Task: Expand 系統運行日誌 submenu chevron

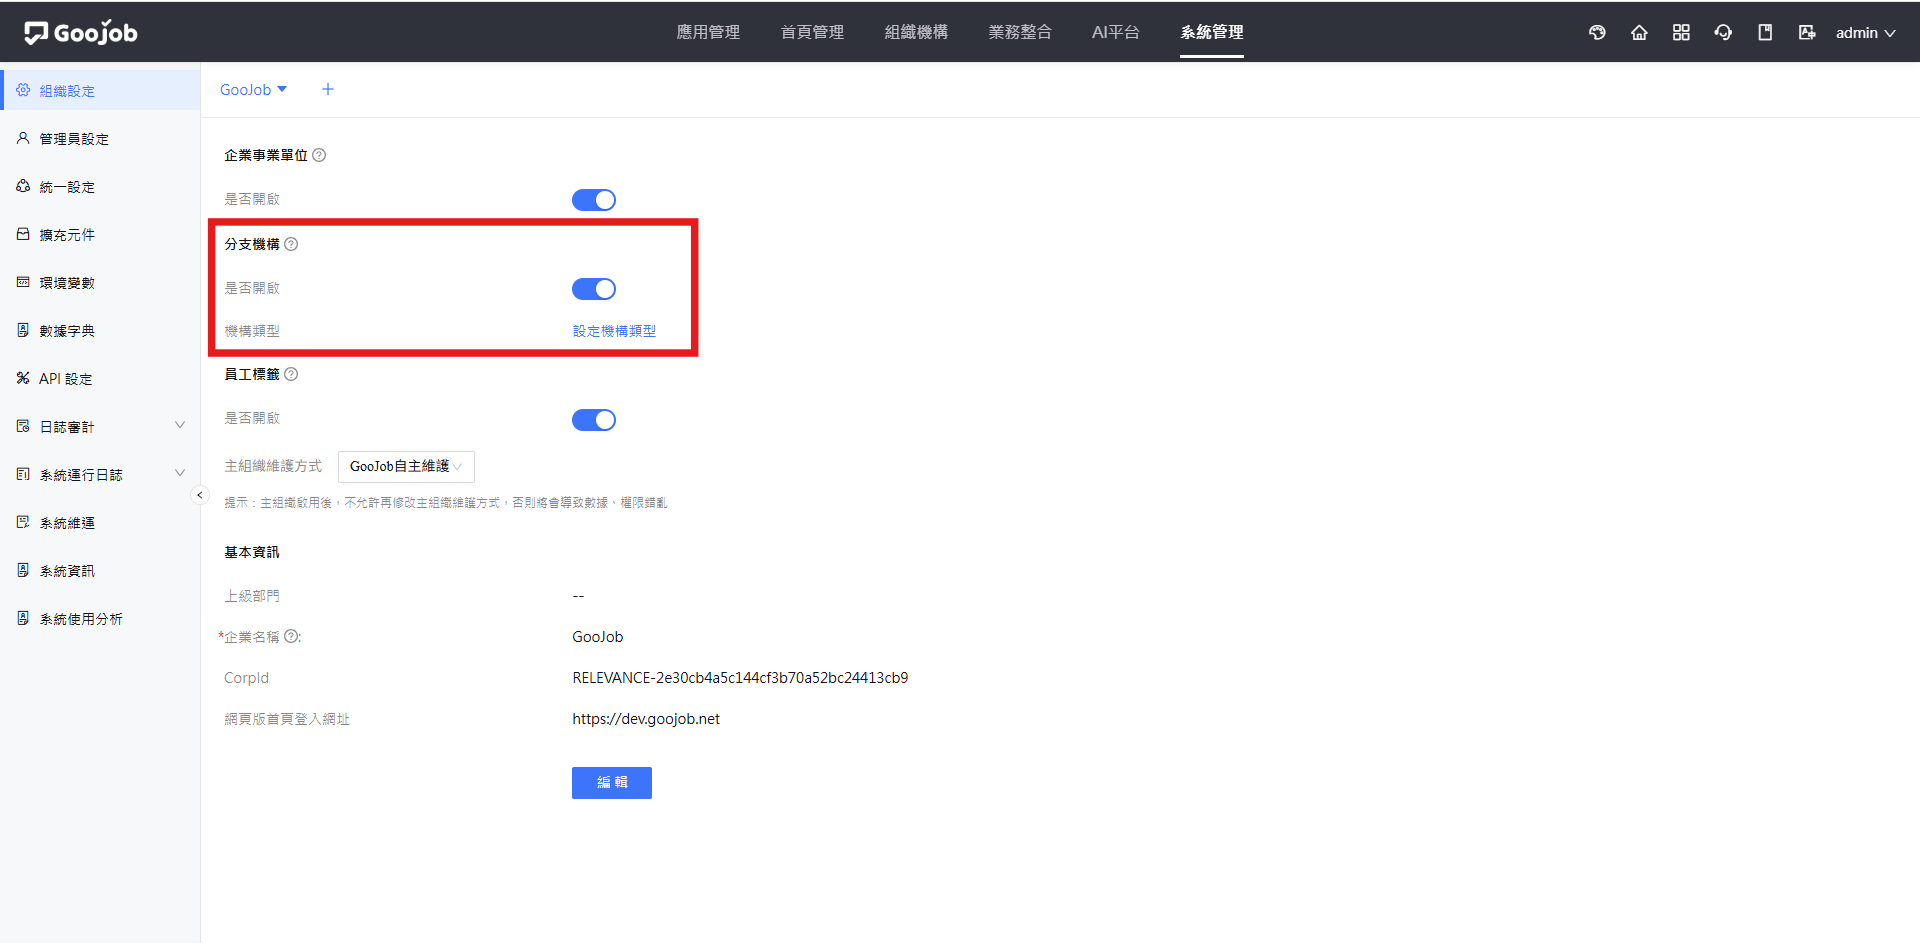Action: (x=180, y=473)
